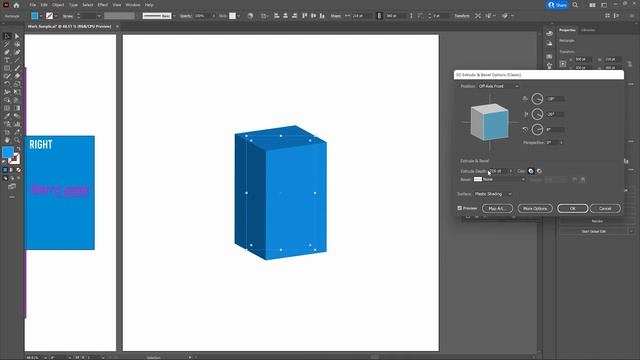The width and height of the screenshot is (640, 360).
Task: Click the Z-axis rotation dial
Action: pyautogui.click(x=537, y=130)
